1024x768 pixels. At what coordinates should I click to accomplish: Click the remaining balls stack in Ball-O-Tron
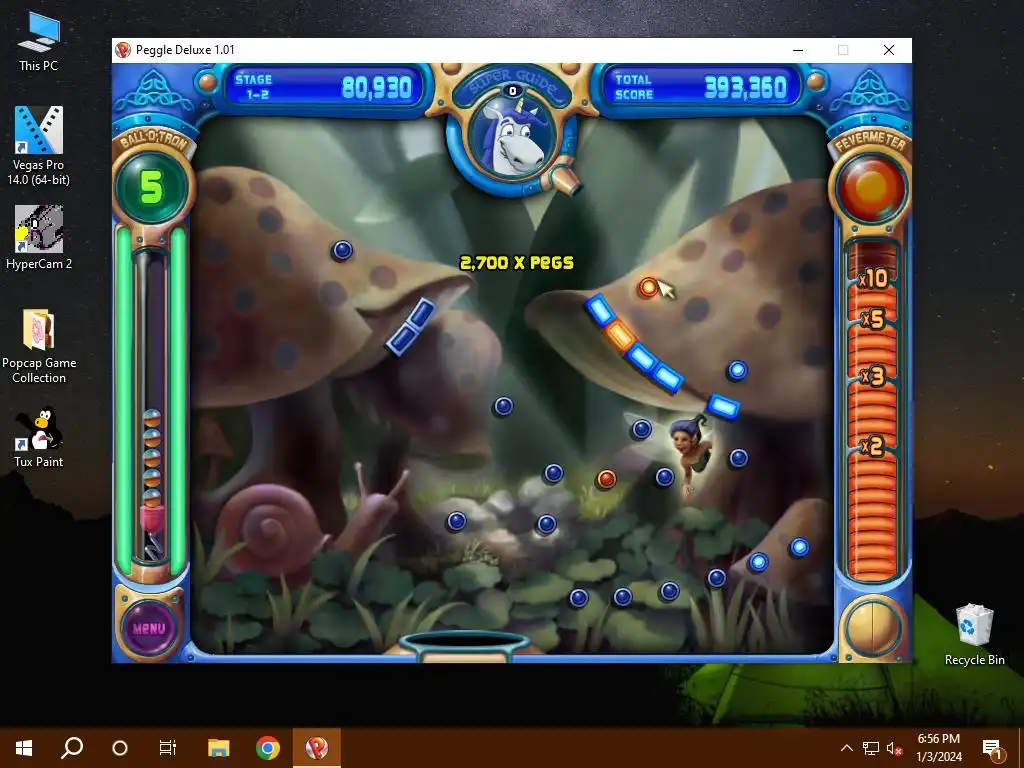(x=152, y=459)
